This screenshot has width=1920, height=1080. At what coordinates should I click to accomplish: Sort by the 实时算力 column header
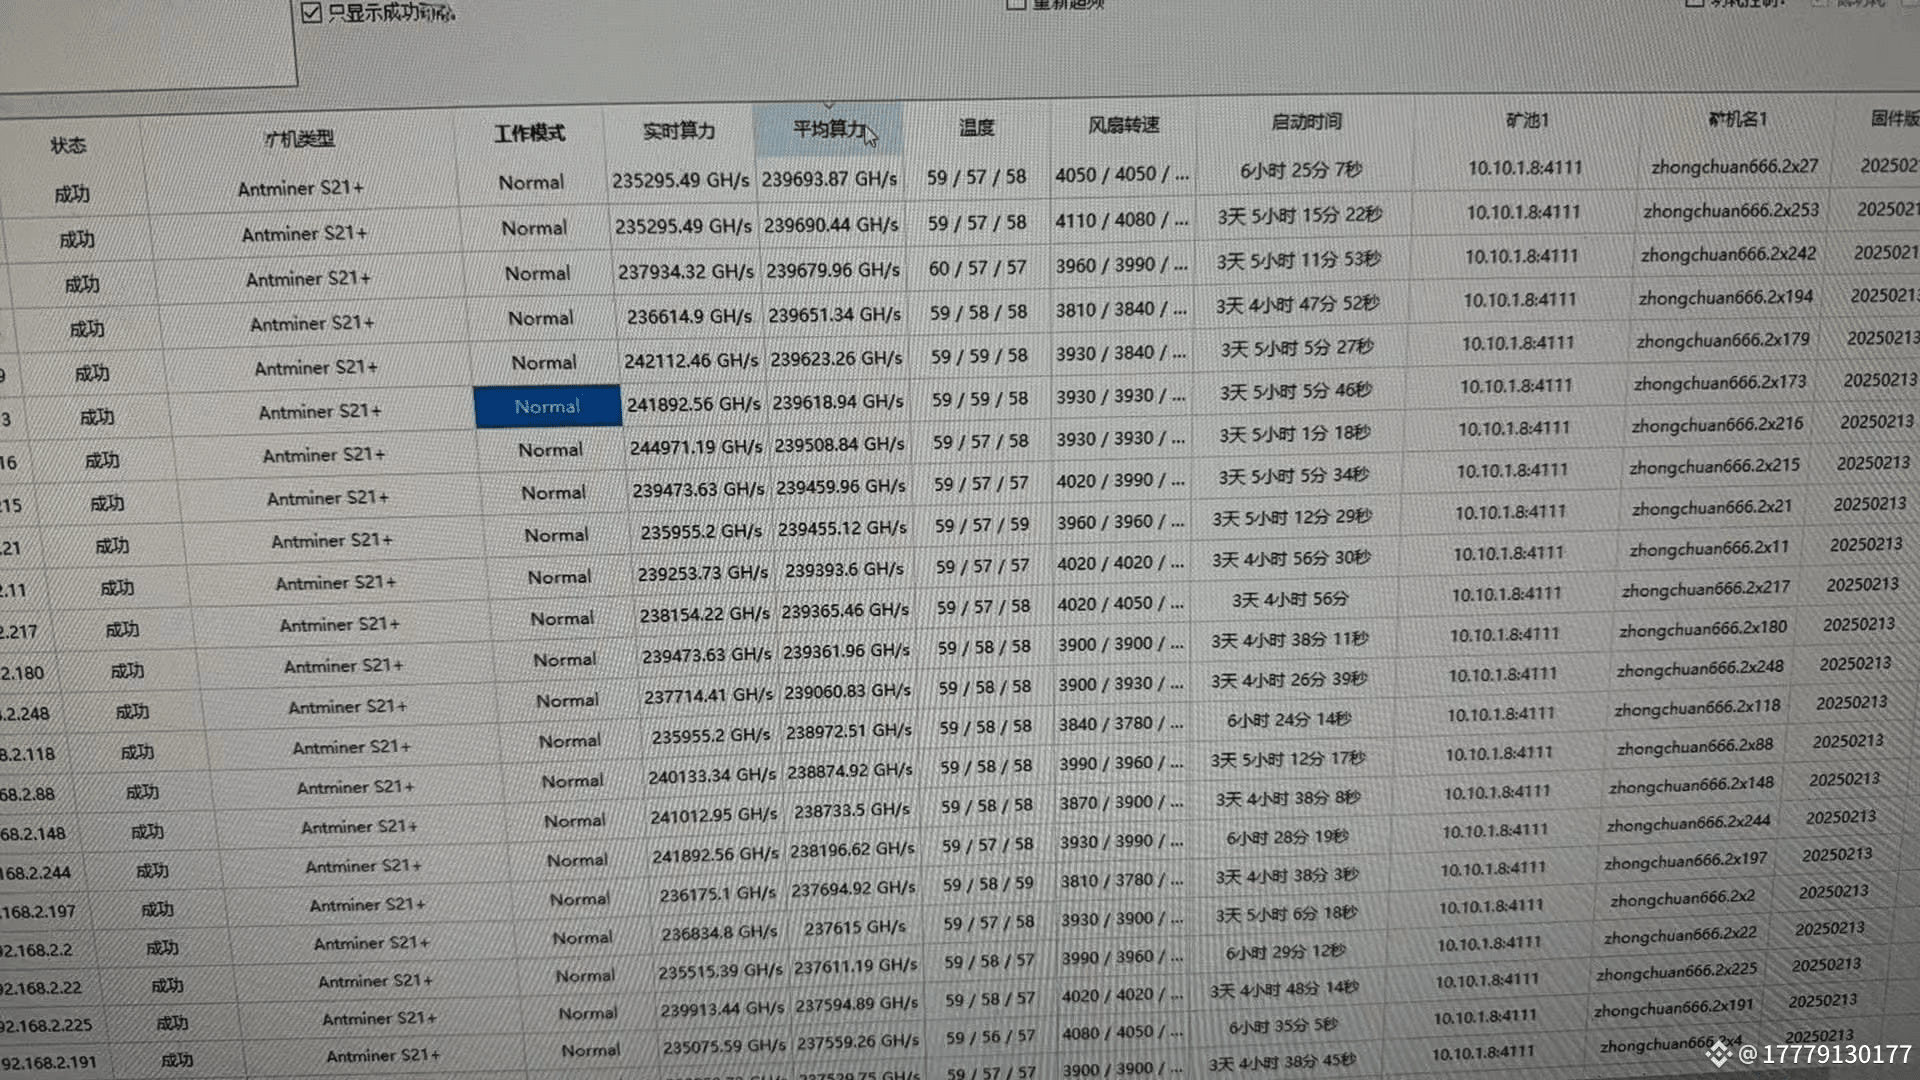tap(678, 131)
